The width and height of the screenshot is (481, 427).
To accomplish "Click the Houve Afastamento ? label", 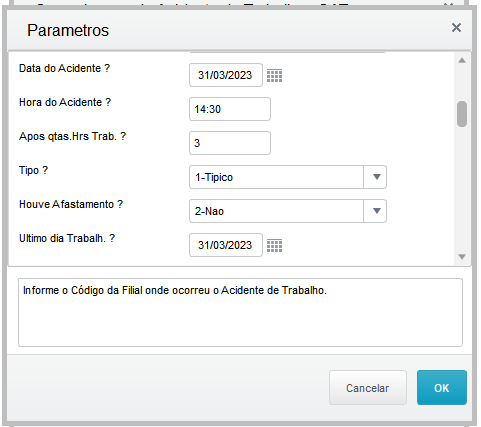I will pos(71,204).
